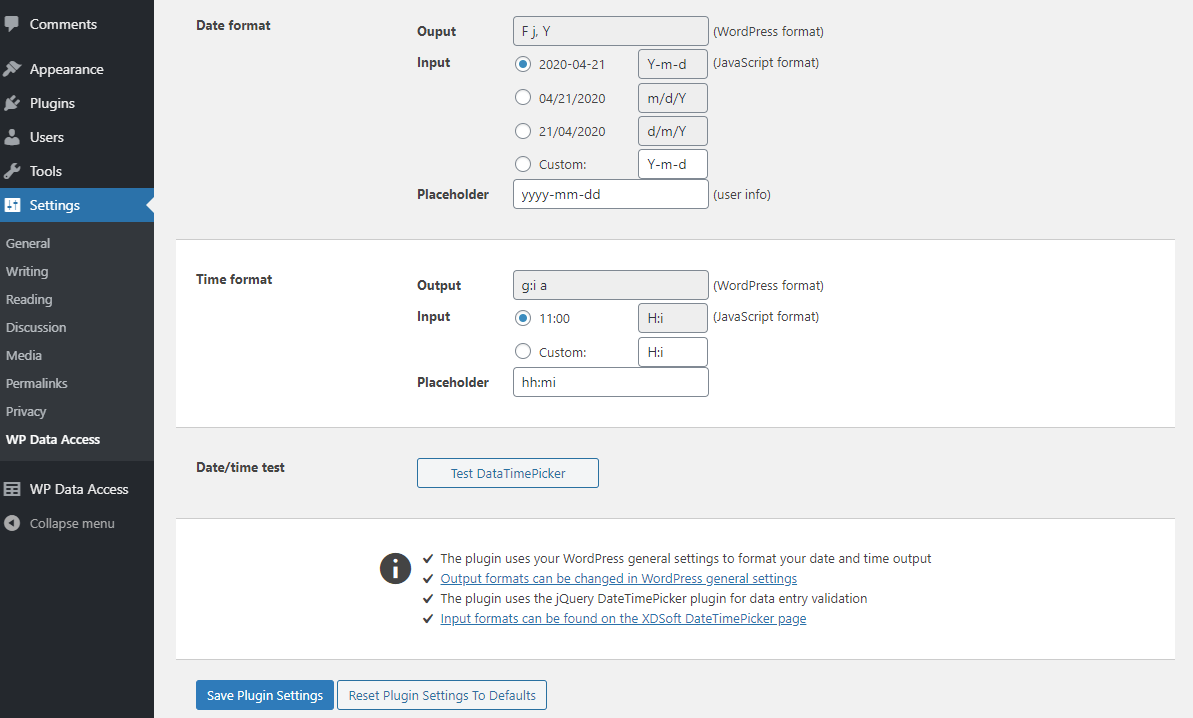
Task: Click the Tools wrench icon
Action: click(12, 171)
